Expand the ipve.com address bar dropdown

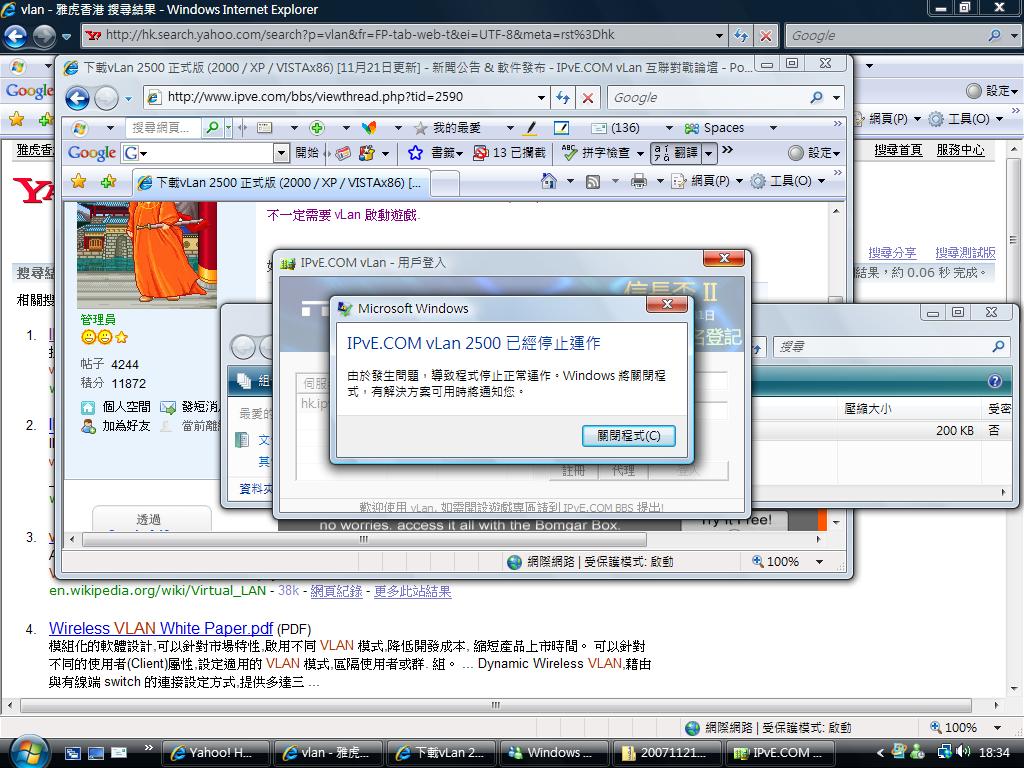point(541,98)
